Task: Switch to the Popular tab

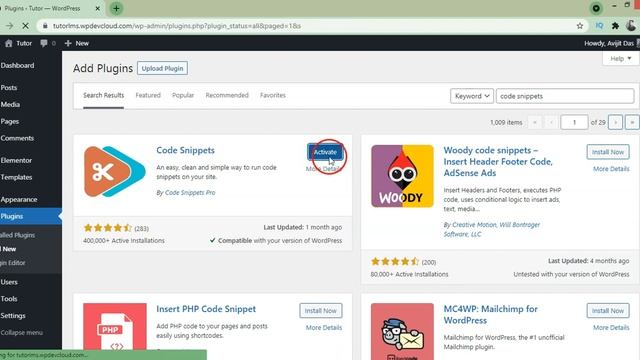Action: pos(183,95)
